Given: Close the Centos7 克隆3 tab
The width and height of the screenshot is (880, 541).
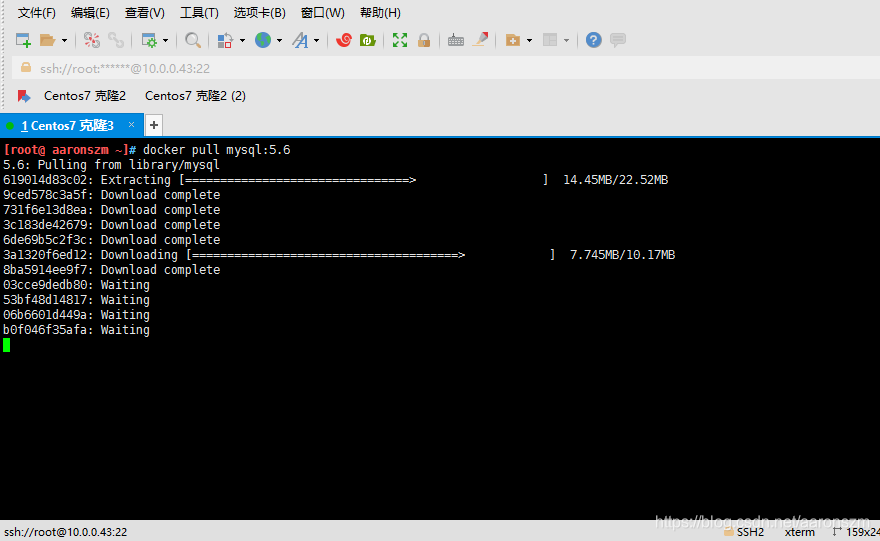Looking at the screenshot, I should click(x=131, y=125).
